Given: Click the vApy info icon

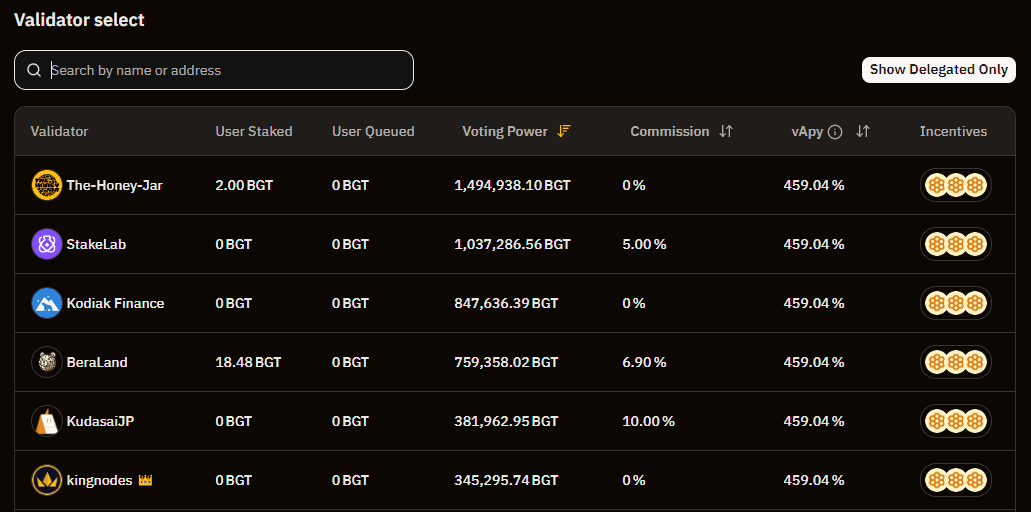Looking at the screenshot, I should point(835,132).
